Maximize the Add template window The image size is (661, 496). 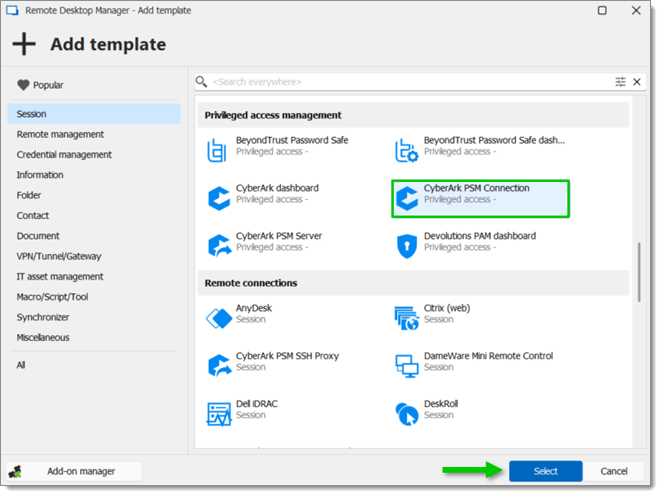[x=602, y=10]
